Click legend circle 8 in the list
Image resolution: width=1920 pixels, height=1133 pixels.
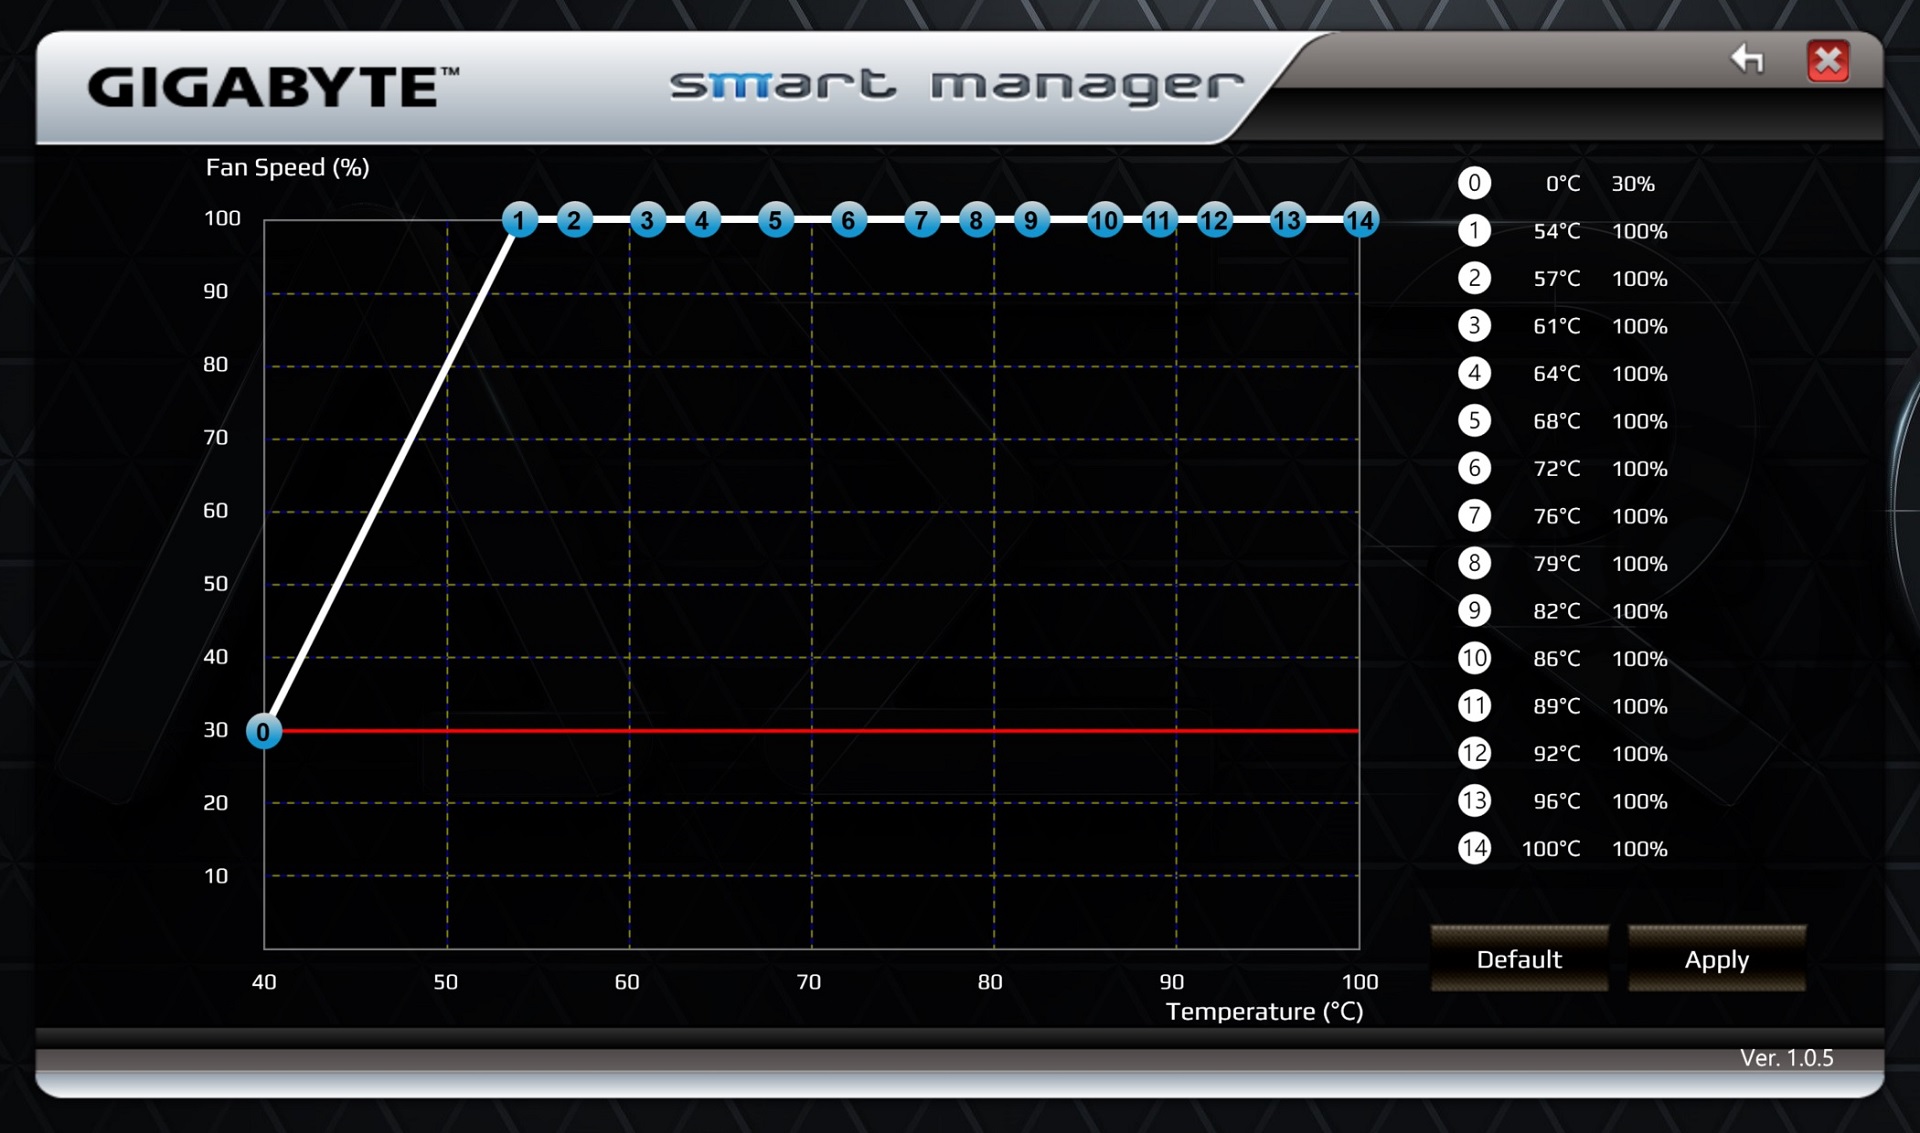[x=1474, y=563]
